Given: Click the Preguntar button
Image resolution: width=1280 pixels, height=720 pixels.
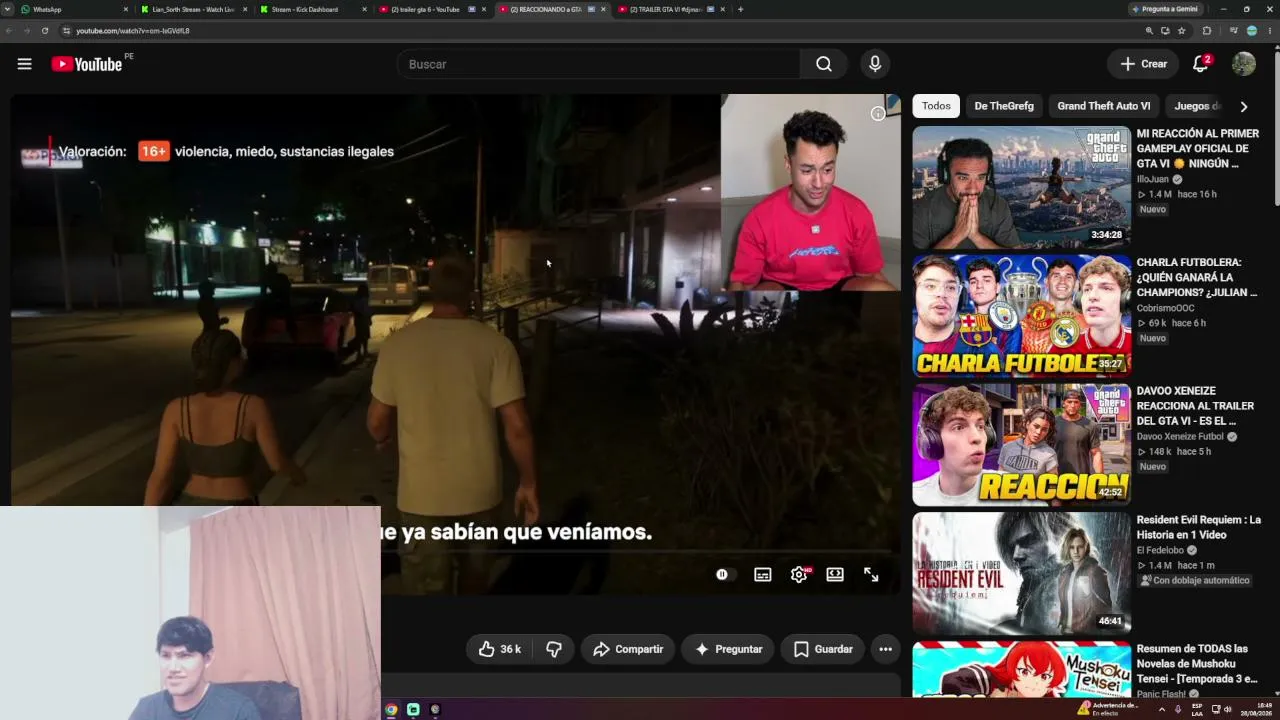Looking at the screenshot, I should coord(728,649).
